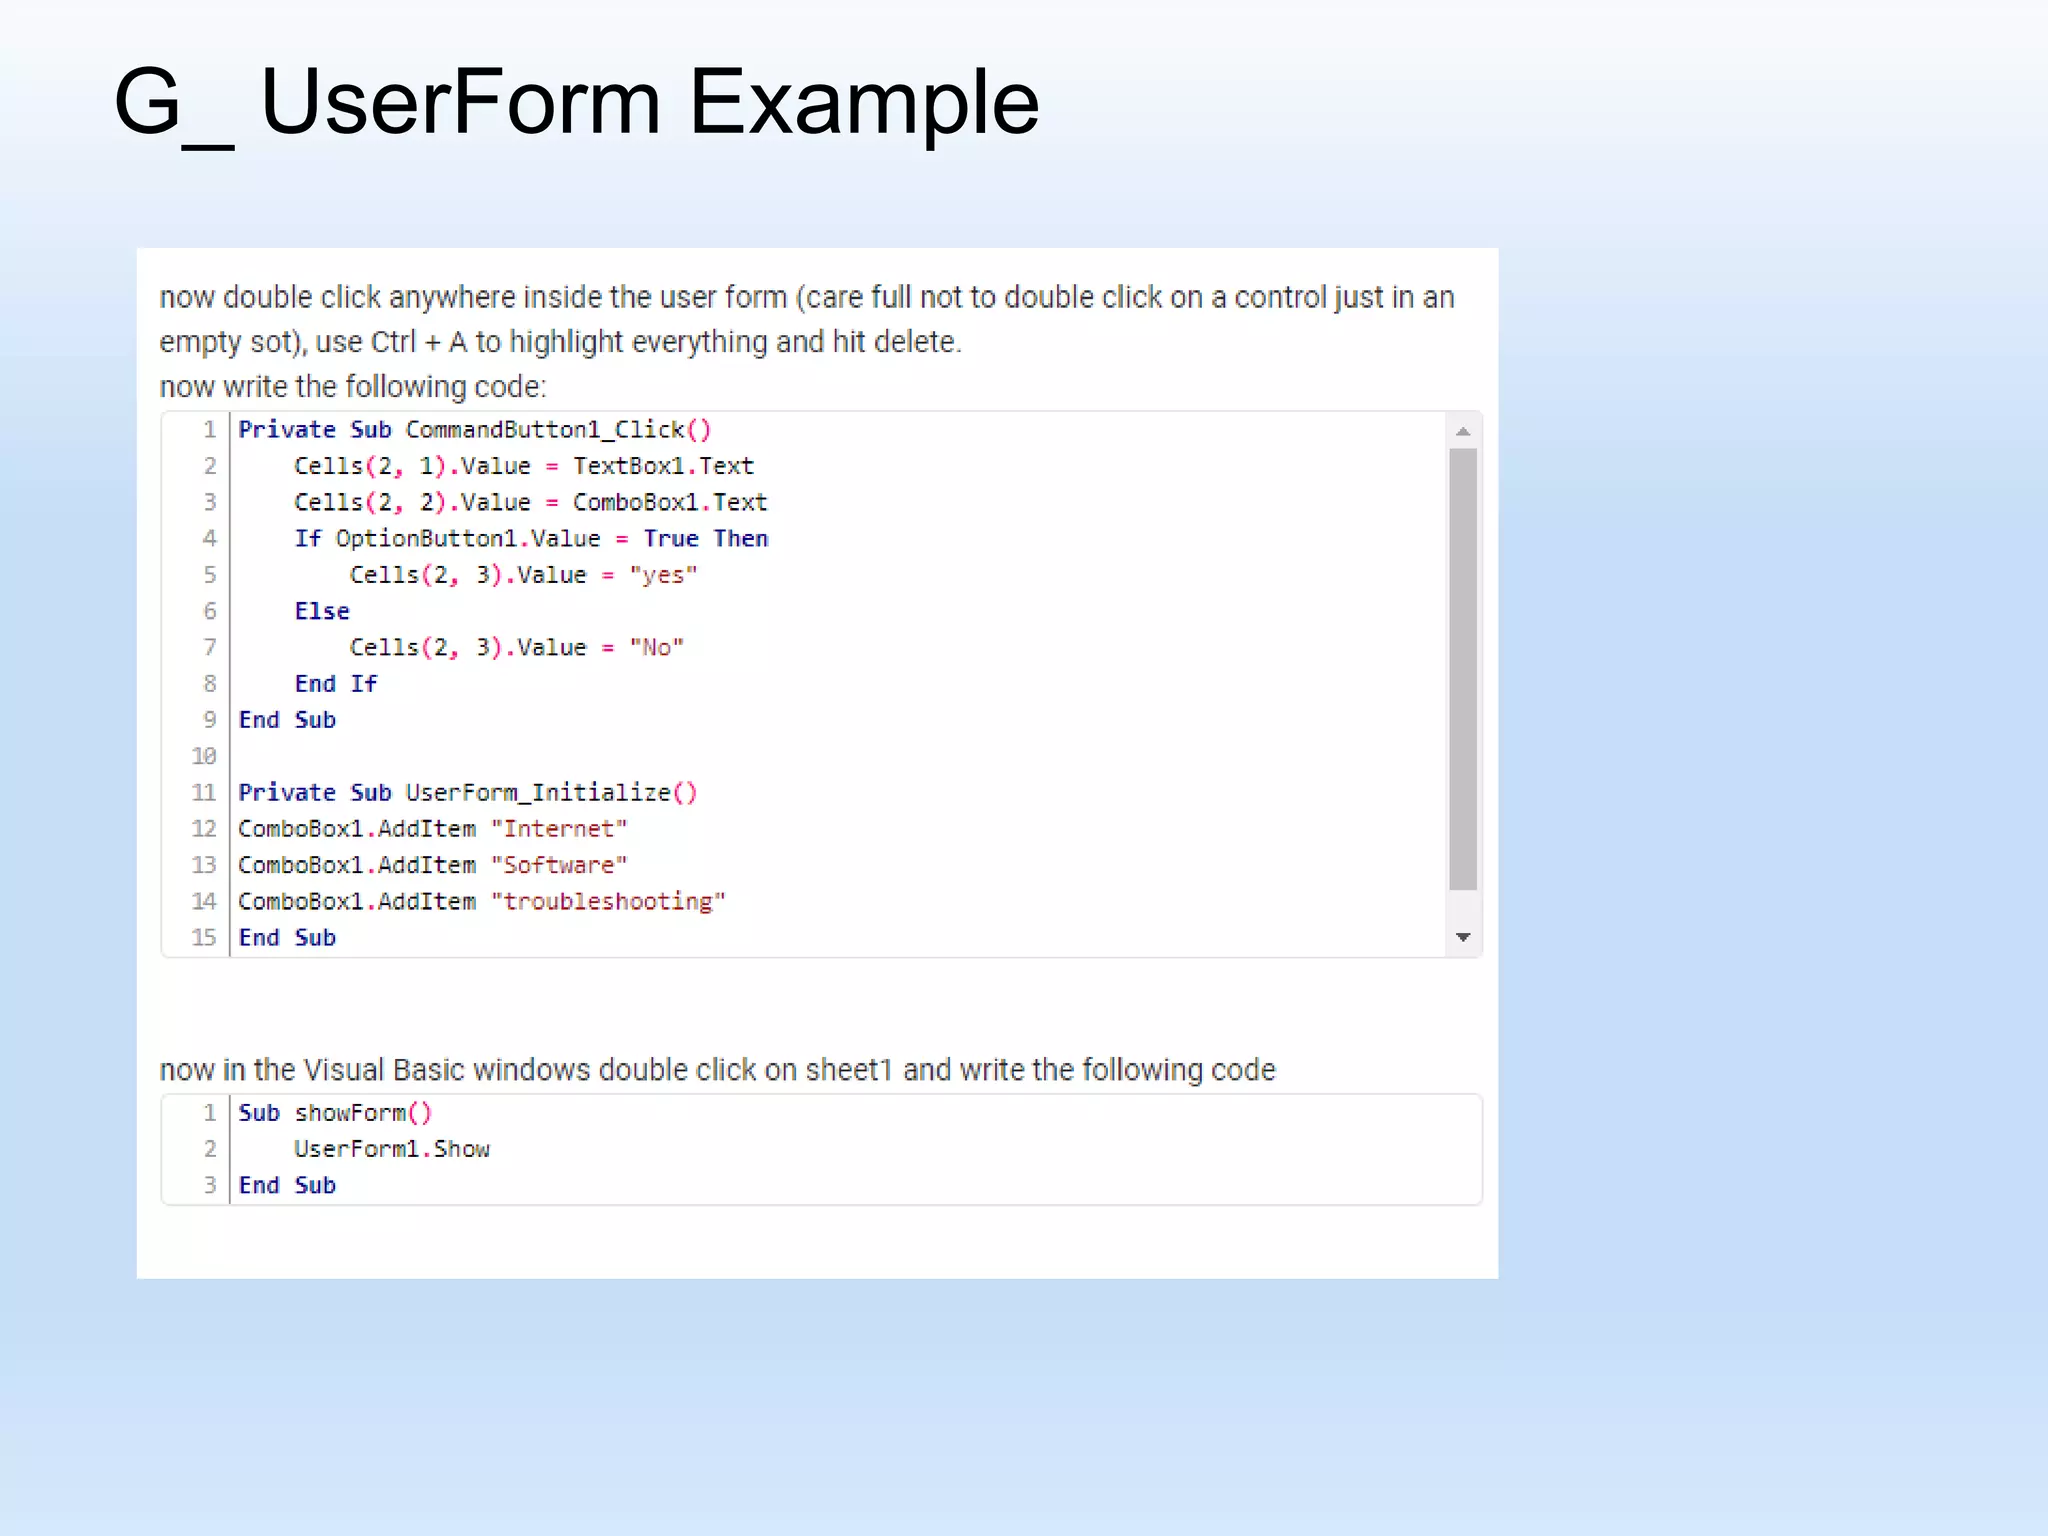Click the 'Sub showForm()' code line
Viewport: 2048px width, 1536px height.
pyautogui.click(x=335, y=1113)
